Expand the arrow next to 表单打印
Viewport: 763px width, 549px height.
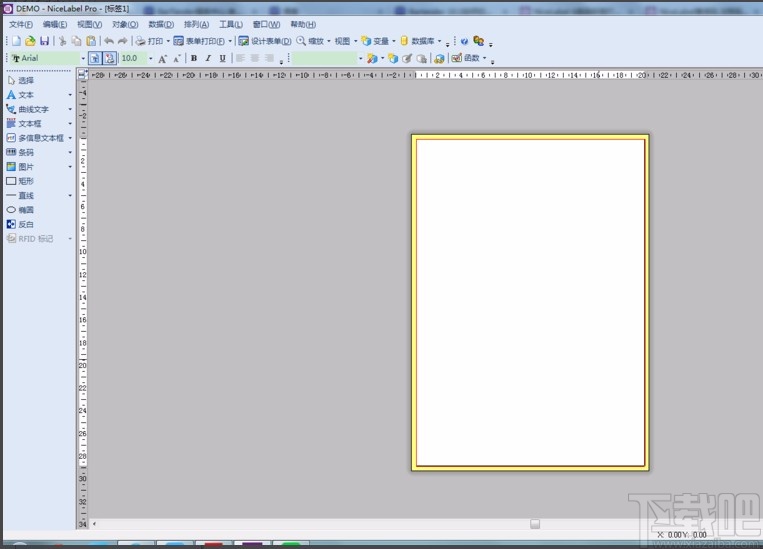point(230,41)
